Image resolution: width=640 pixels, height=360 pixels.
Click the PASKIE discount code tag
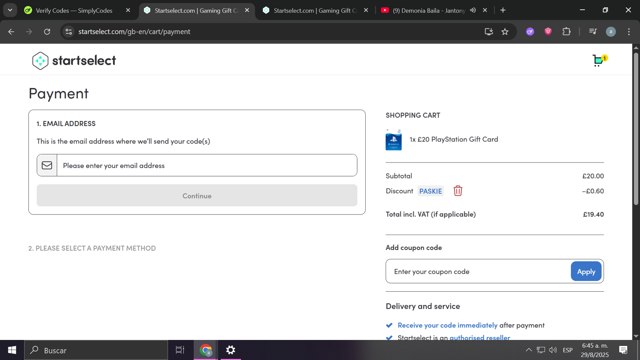pos(430,191)
